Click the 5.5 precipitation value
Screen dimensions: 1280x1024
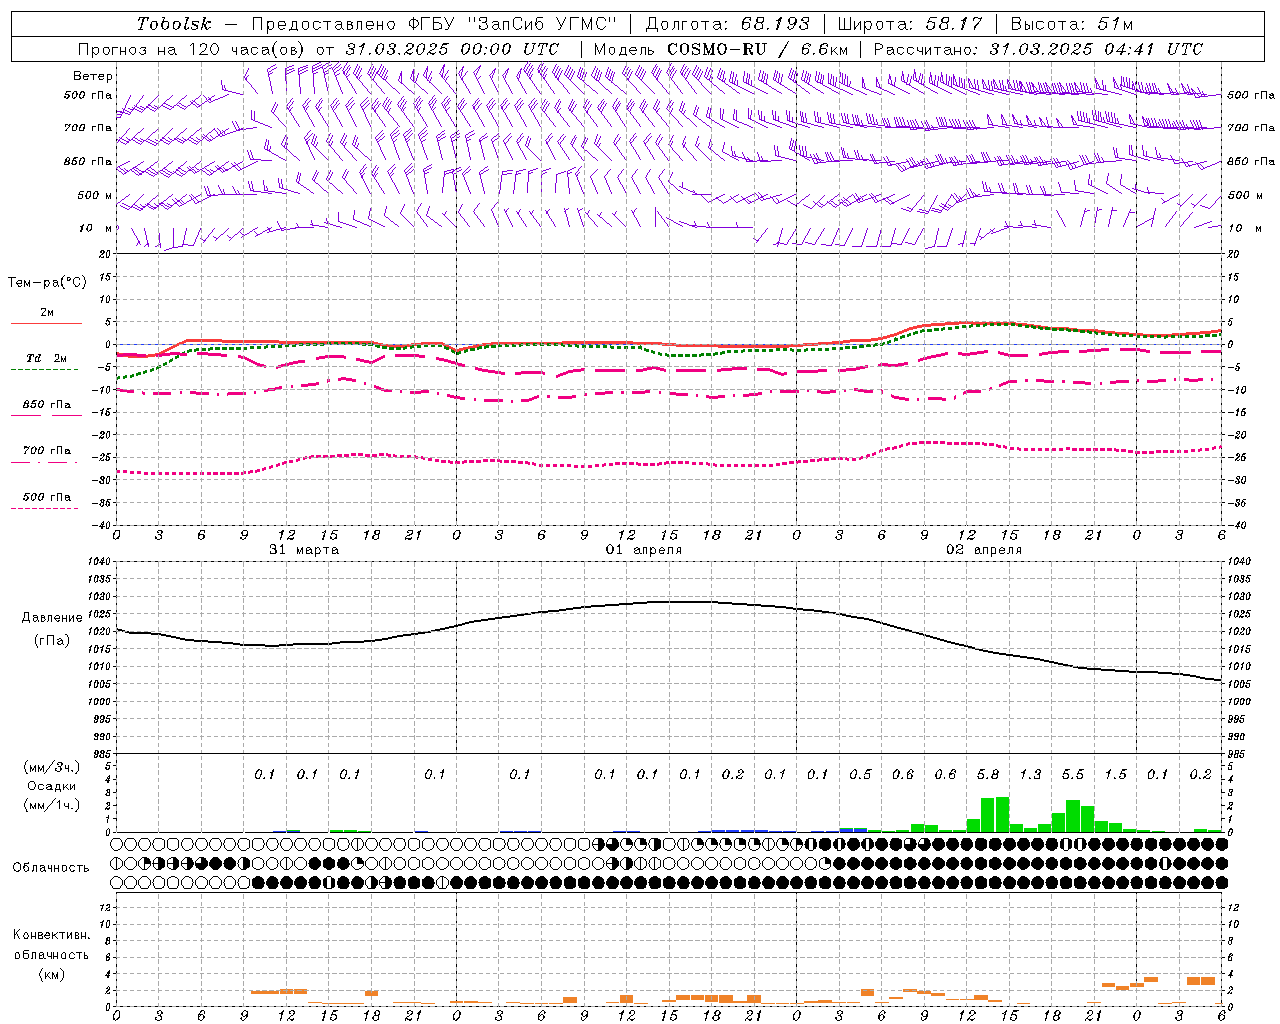pyautogui.click(x=1073, y=775)
